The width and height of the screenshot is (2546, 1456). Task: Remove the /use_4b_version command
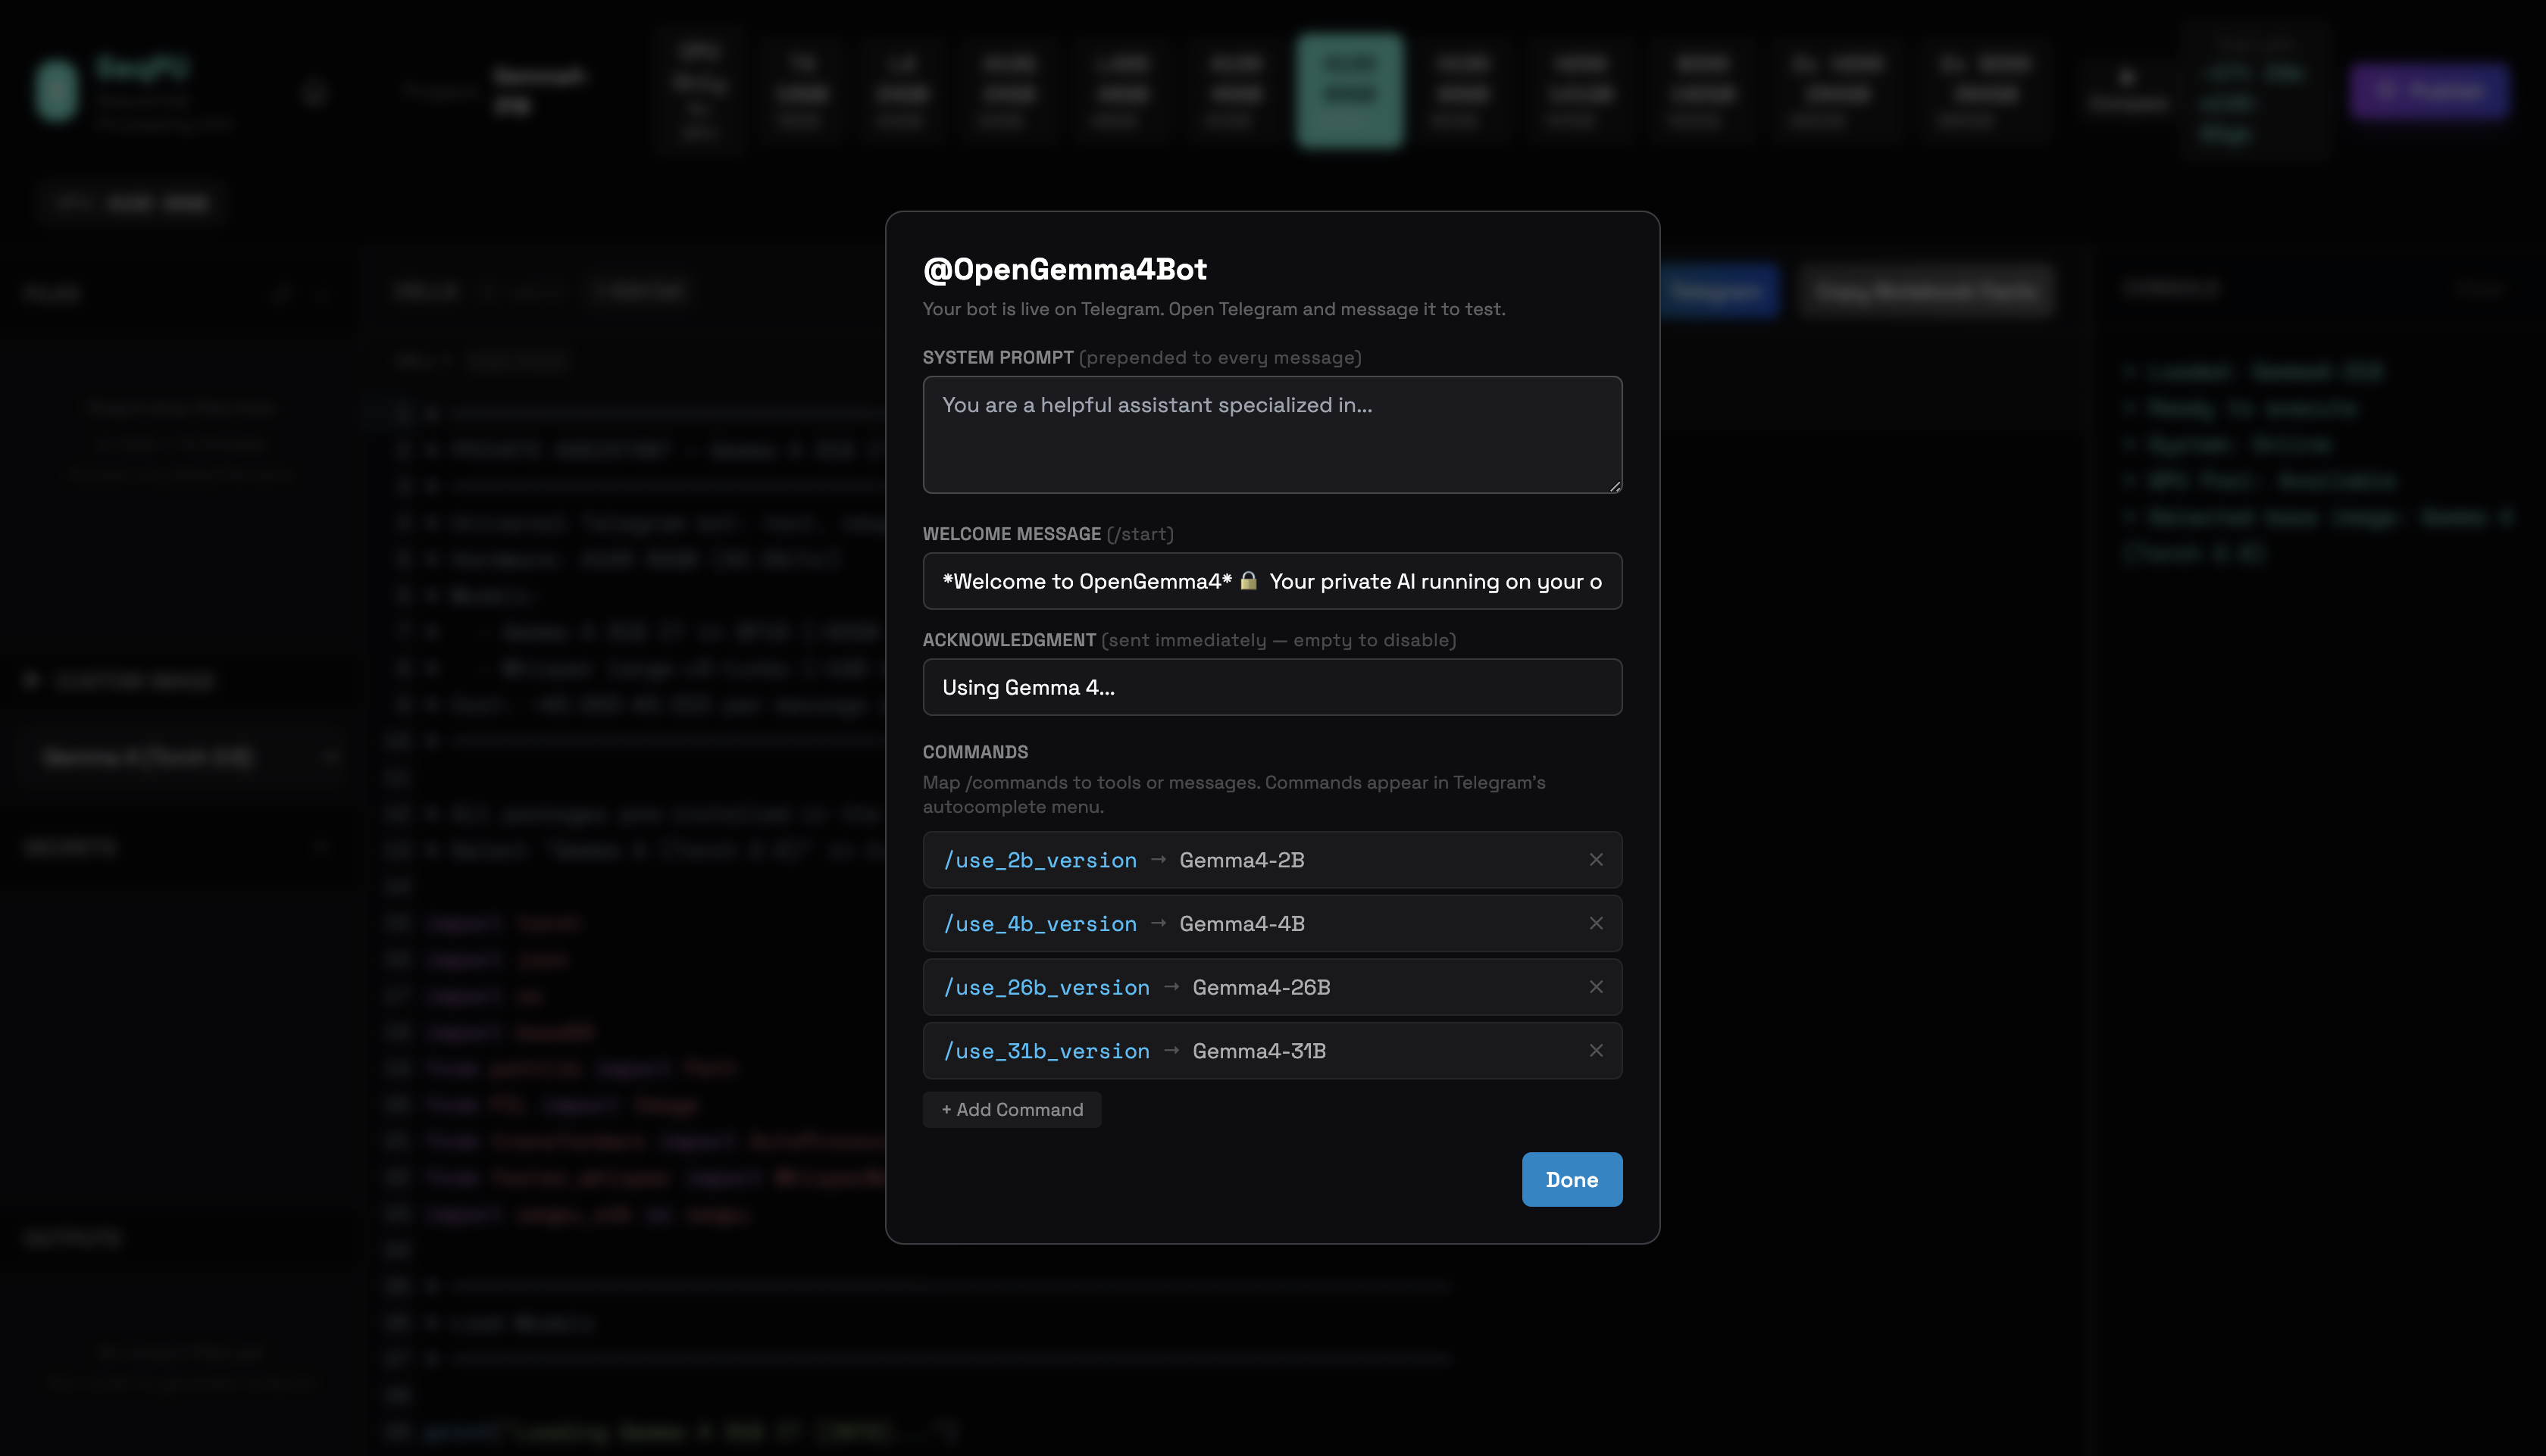tap(1596, 923)
